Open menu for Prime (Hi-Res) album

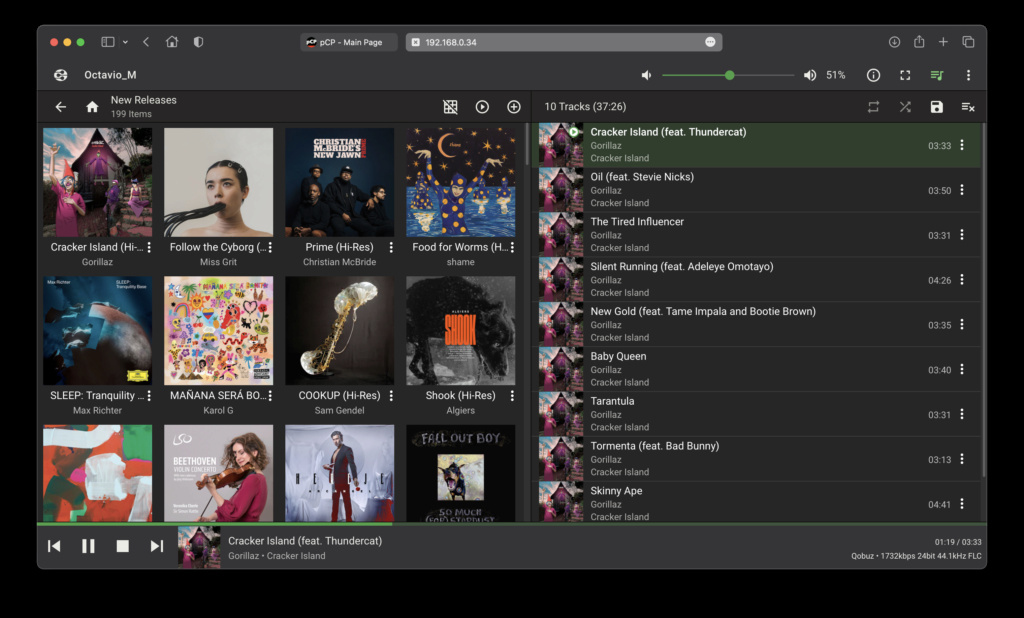click(x=391, y=247)
